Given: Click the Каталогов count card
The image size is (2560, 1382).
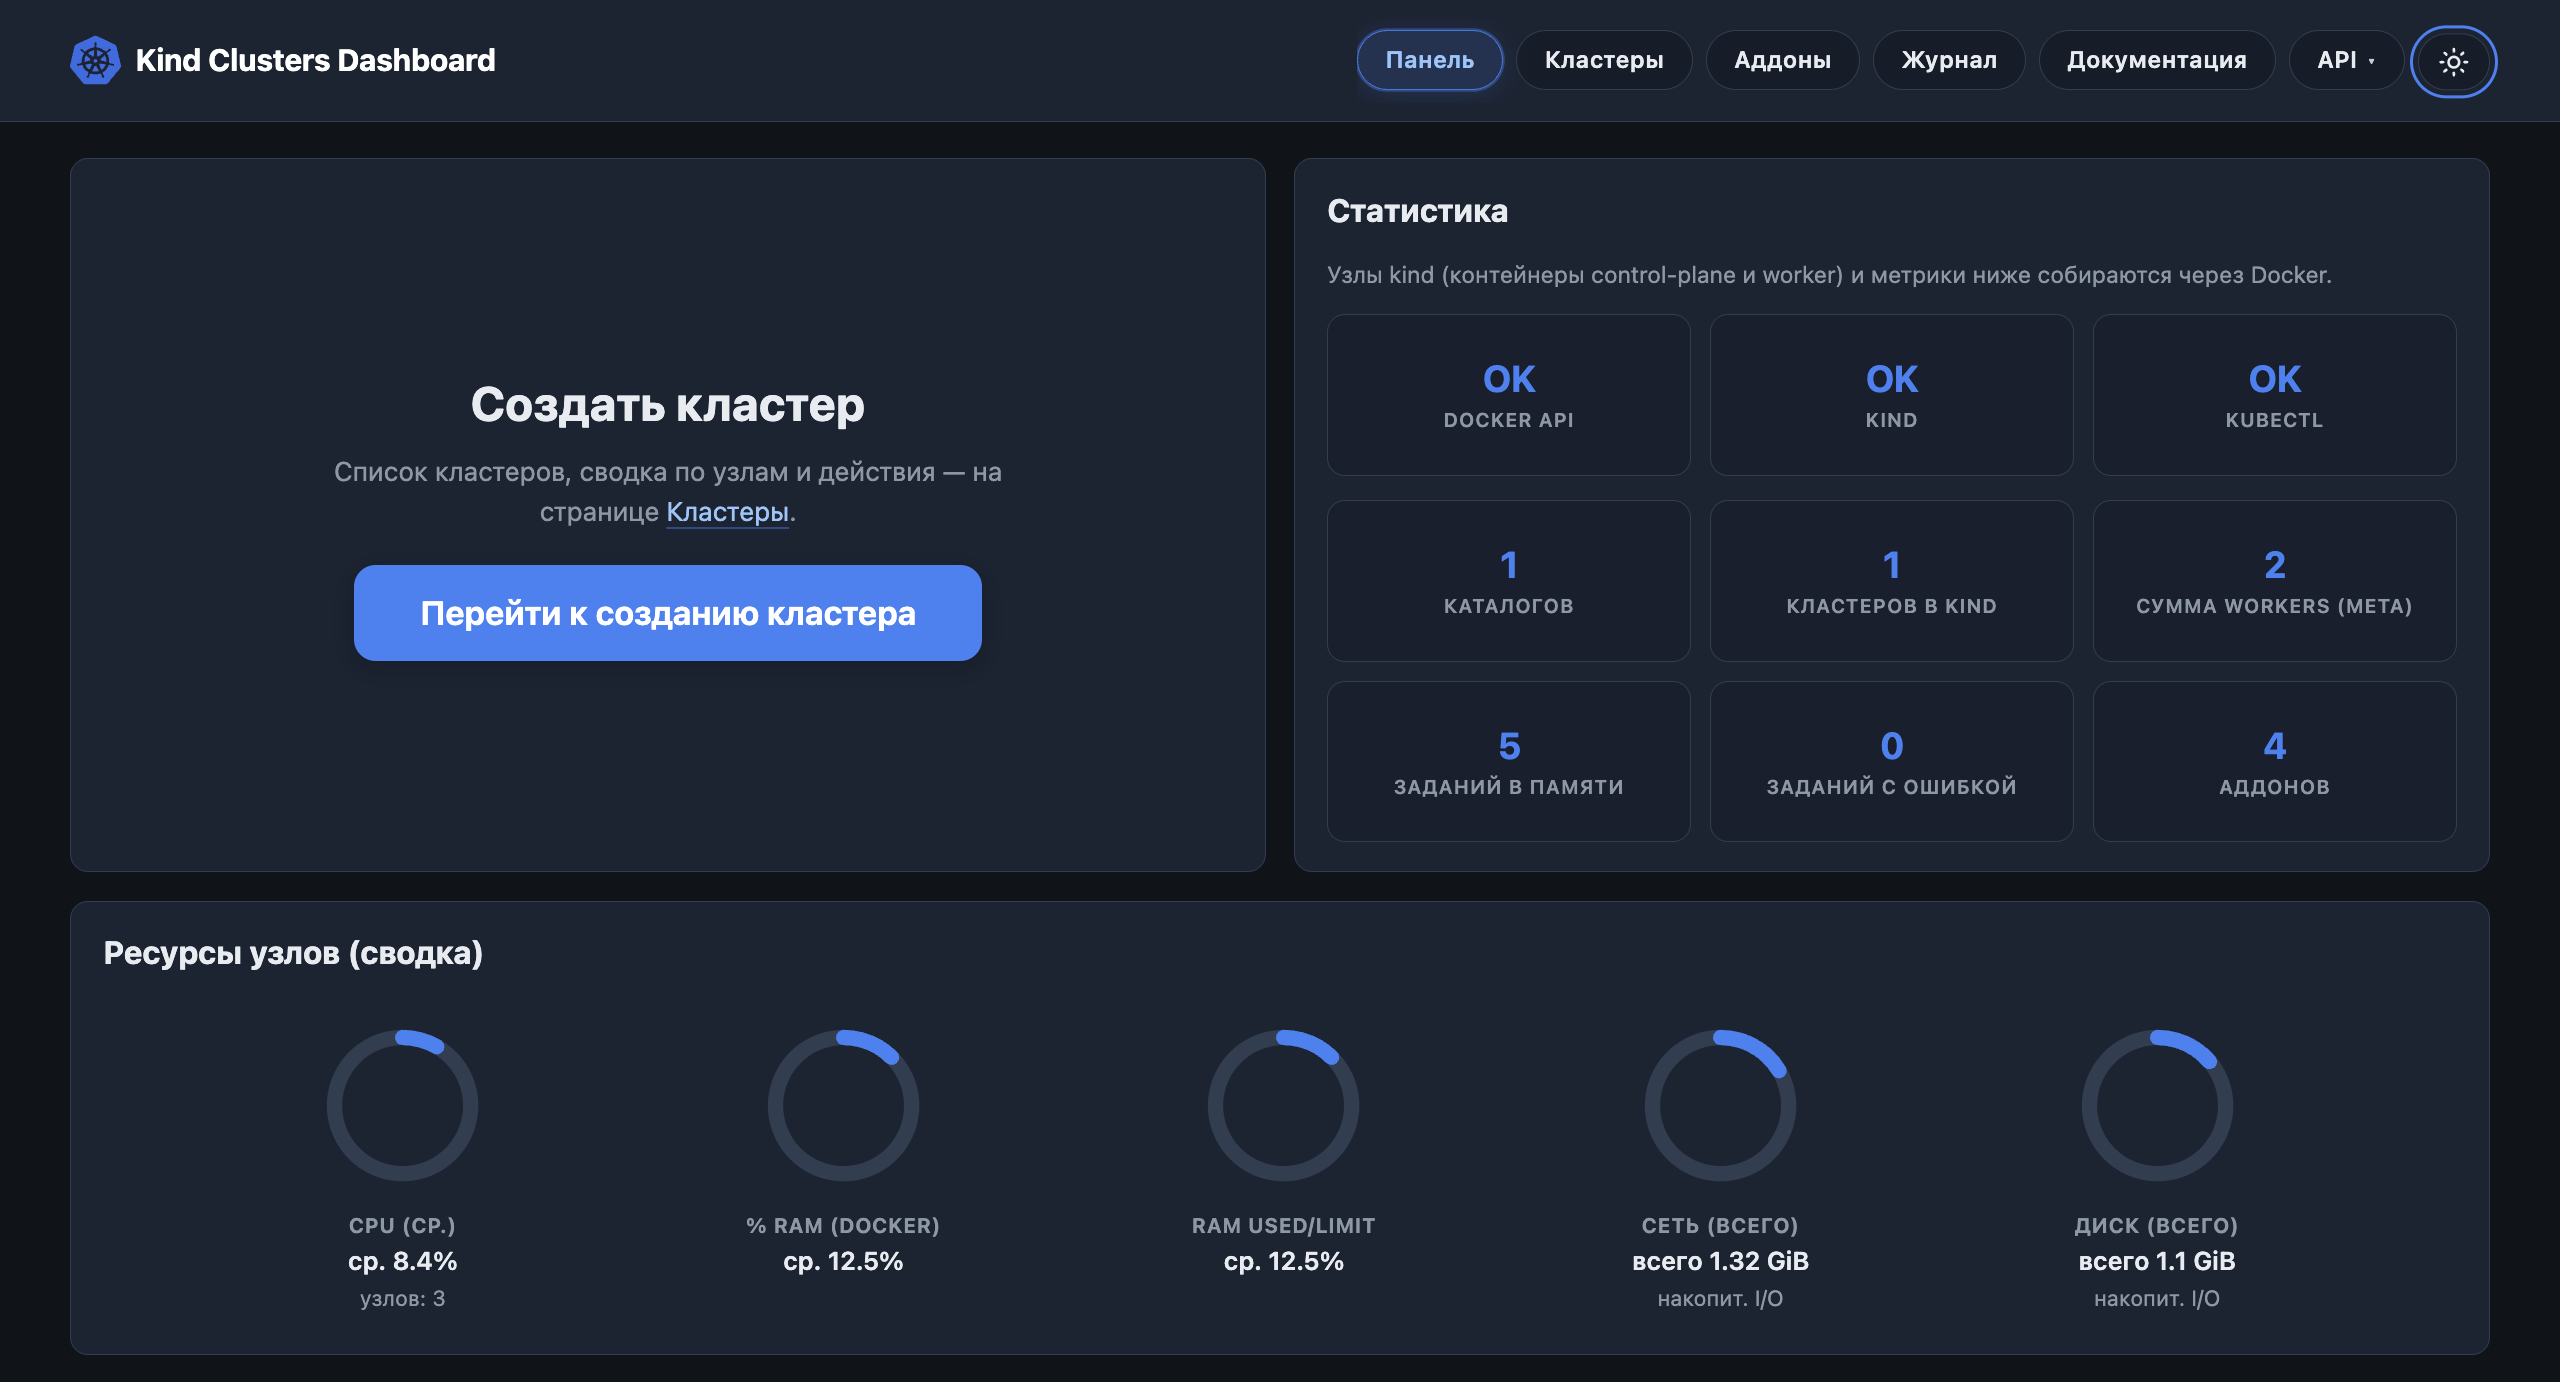Looking at the screenshot, I should [1509, 581].
